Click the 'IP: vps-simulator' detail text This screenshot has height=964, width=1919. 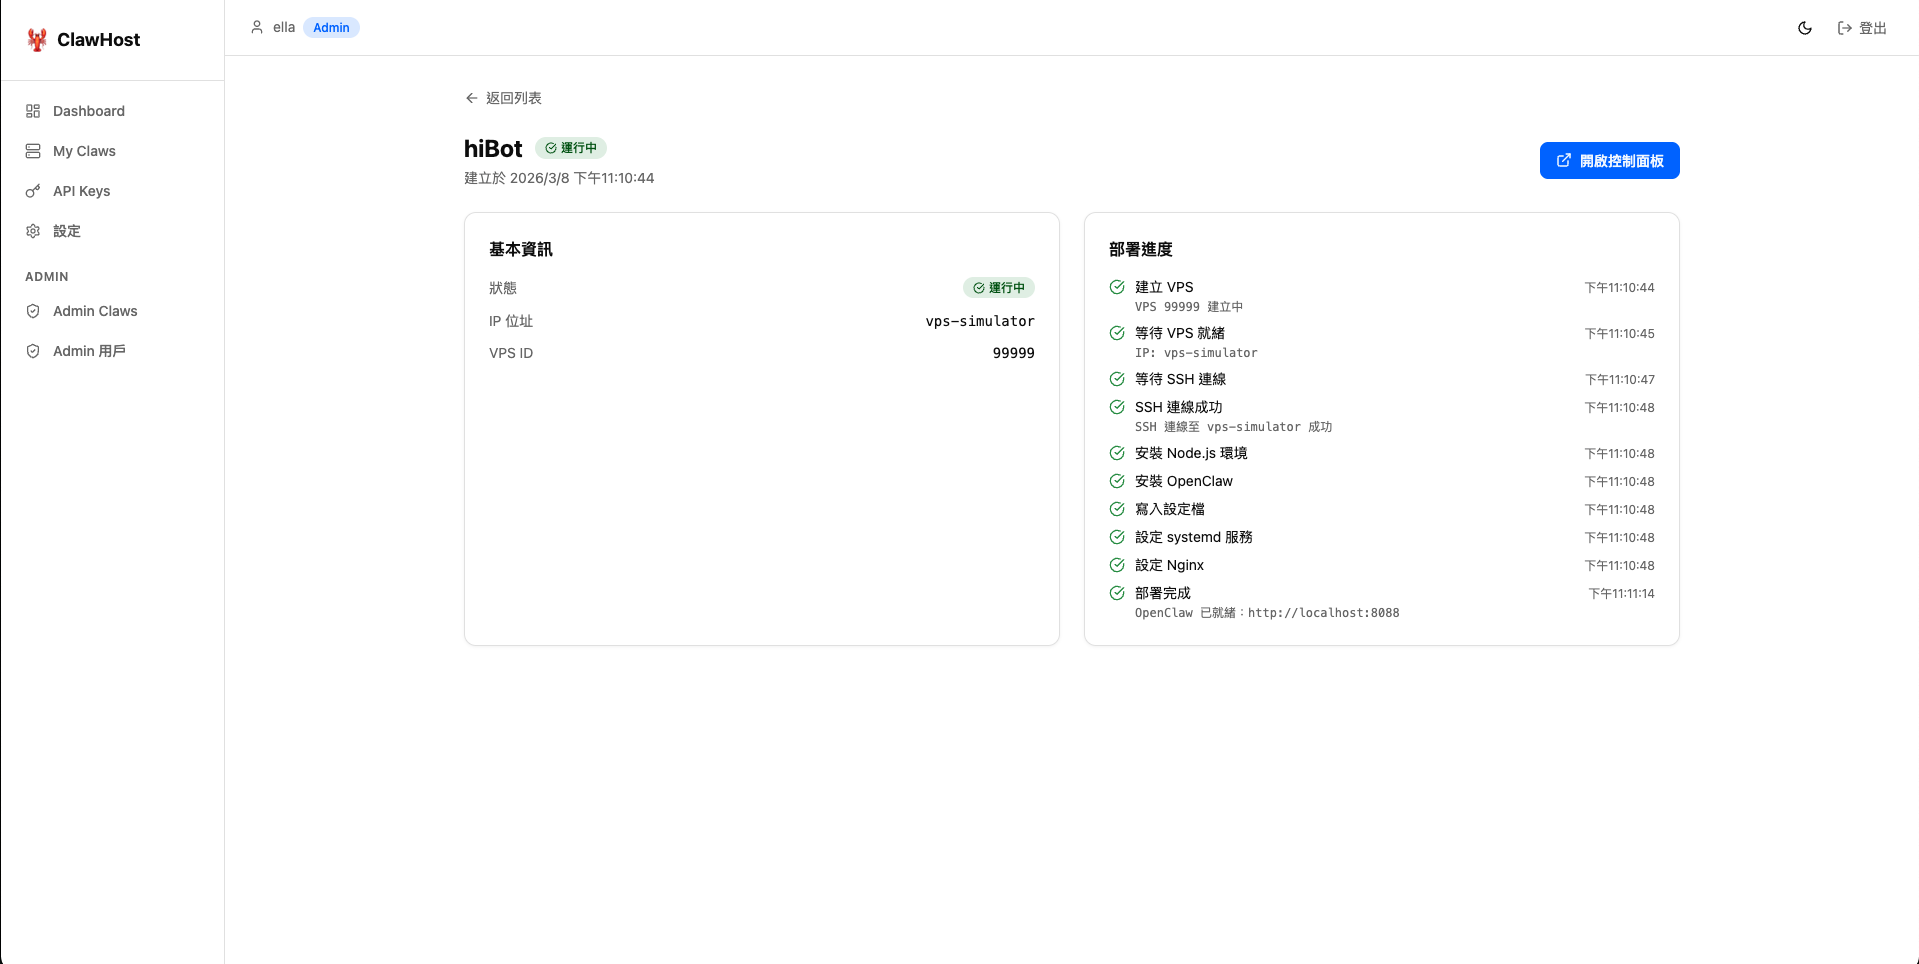[x=1196, y=353]
